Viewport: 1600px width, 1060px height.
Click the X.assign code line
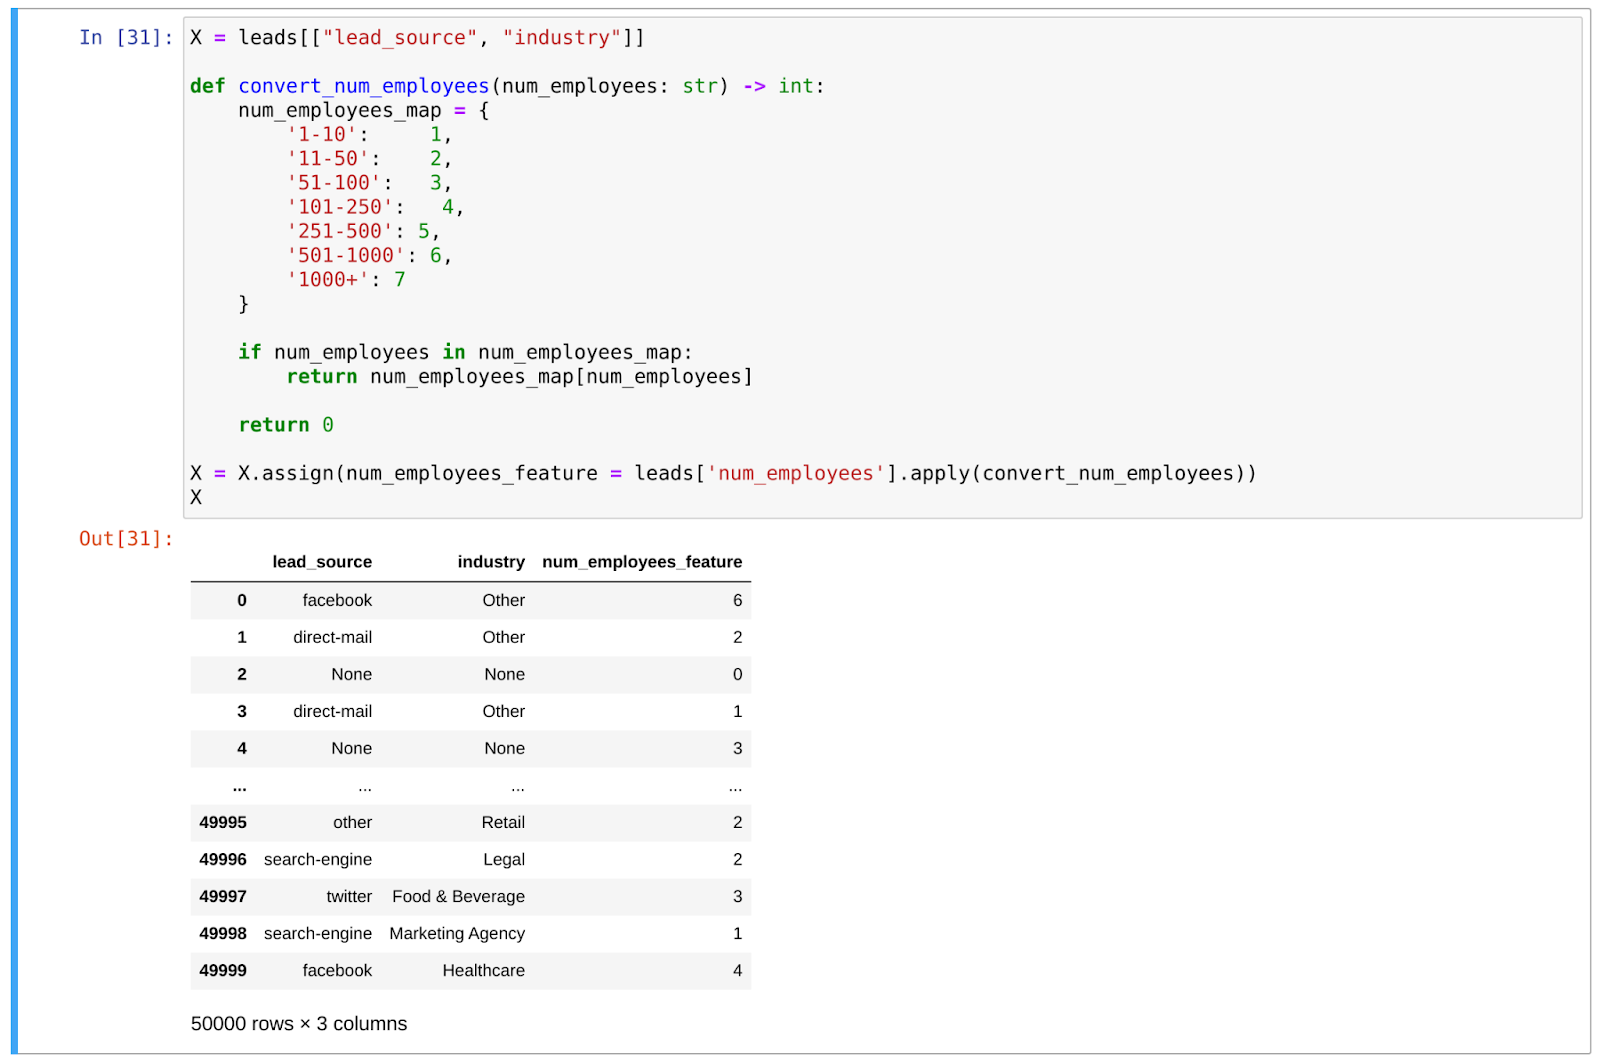coord(723,473)
